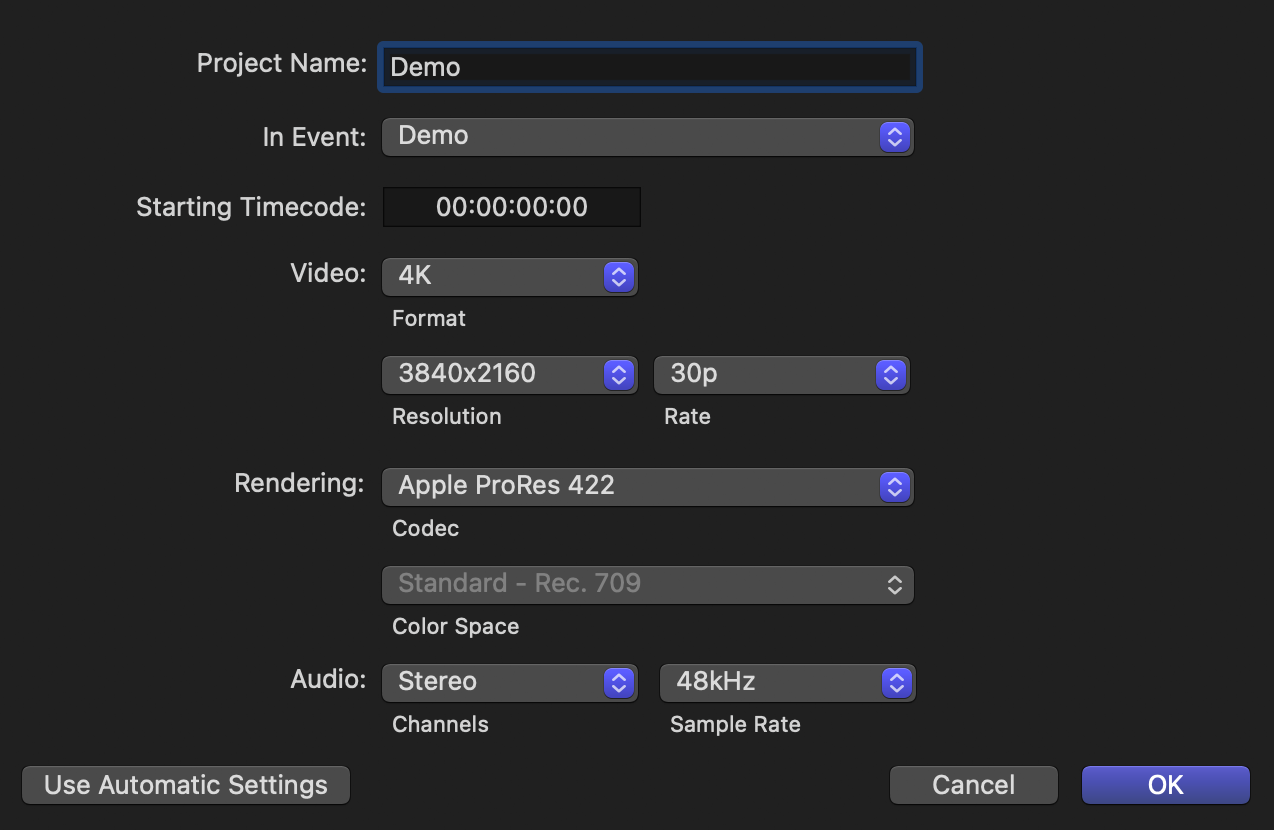Screen dimensions: 1274x830
Task: Click the Project Name text field
Action: (649, 67)
